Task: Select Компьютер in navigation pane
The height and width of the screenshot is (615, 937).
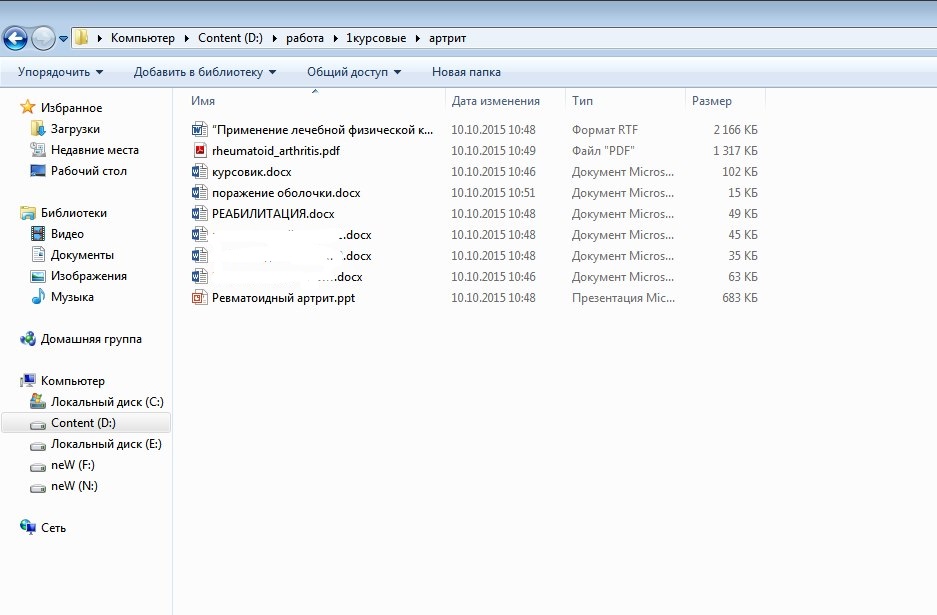Action: (x=72, y=381)
